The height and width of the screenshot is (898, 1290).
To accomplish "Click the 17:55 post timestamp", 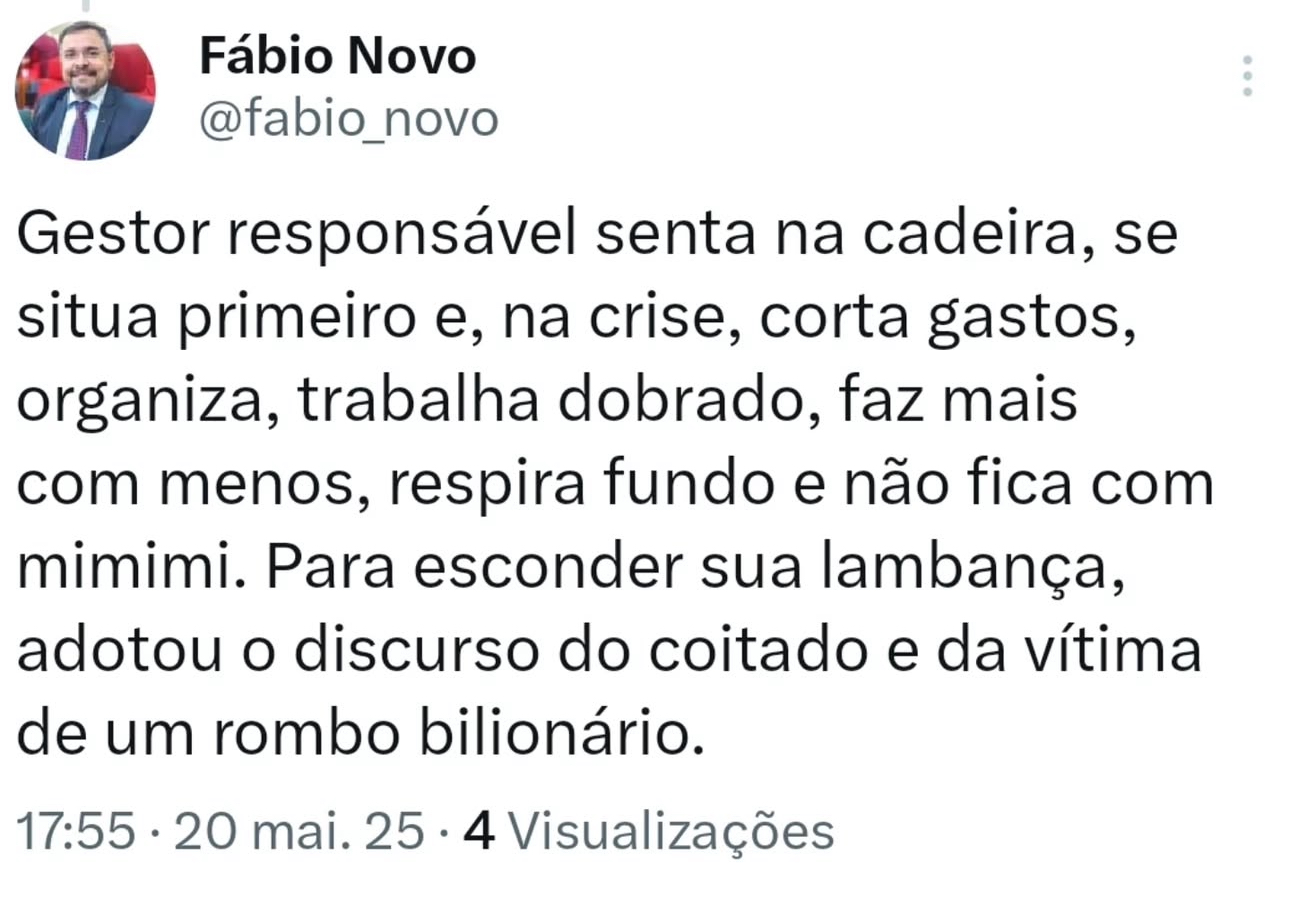I will coord(76,833).
